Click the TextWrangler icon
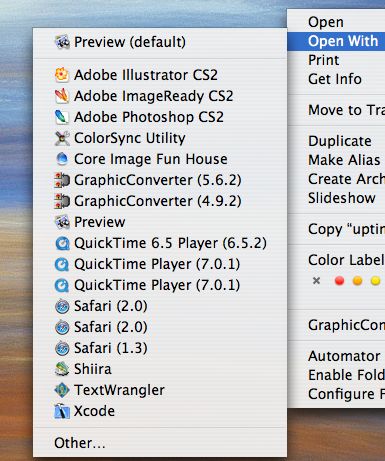Image resolution: width=385 pixels, height=461 pixels. click(62, 390)
